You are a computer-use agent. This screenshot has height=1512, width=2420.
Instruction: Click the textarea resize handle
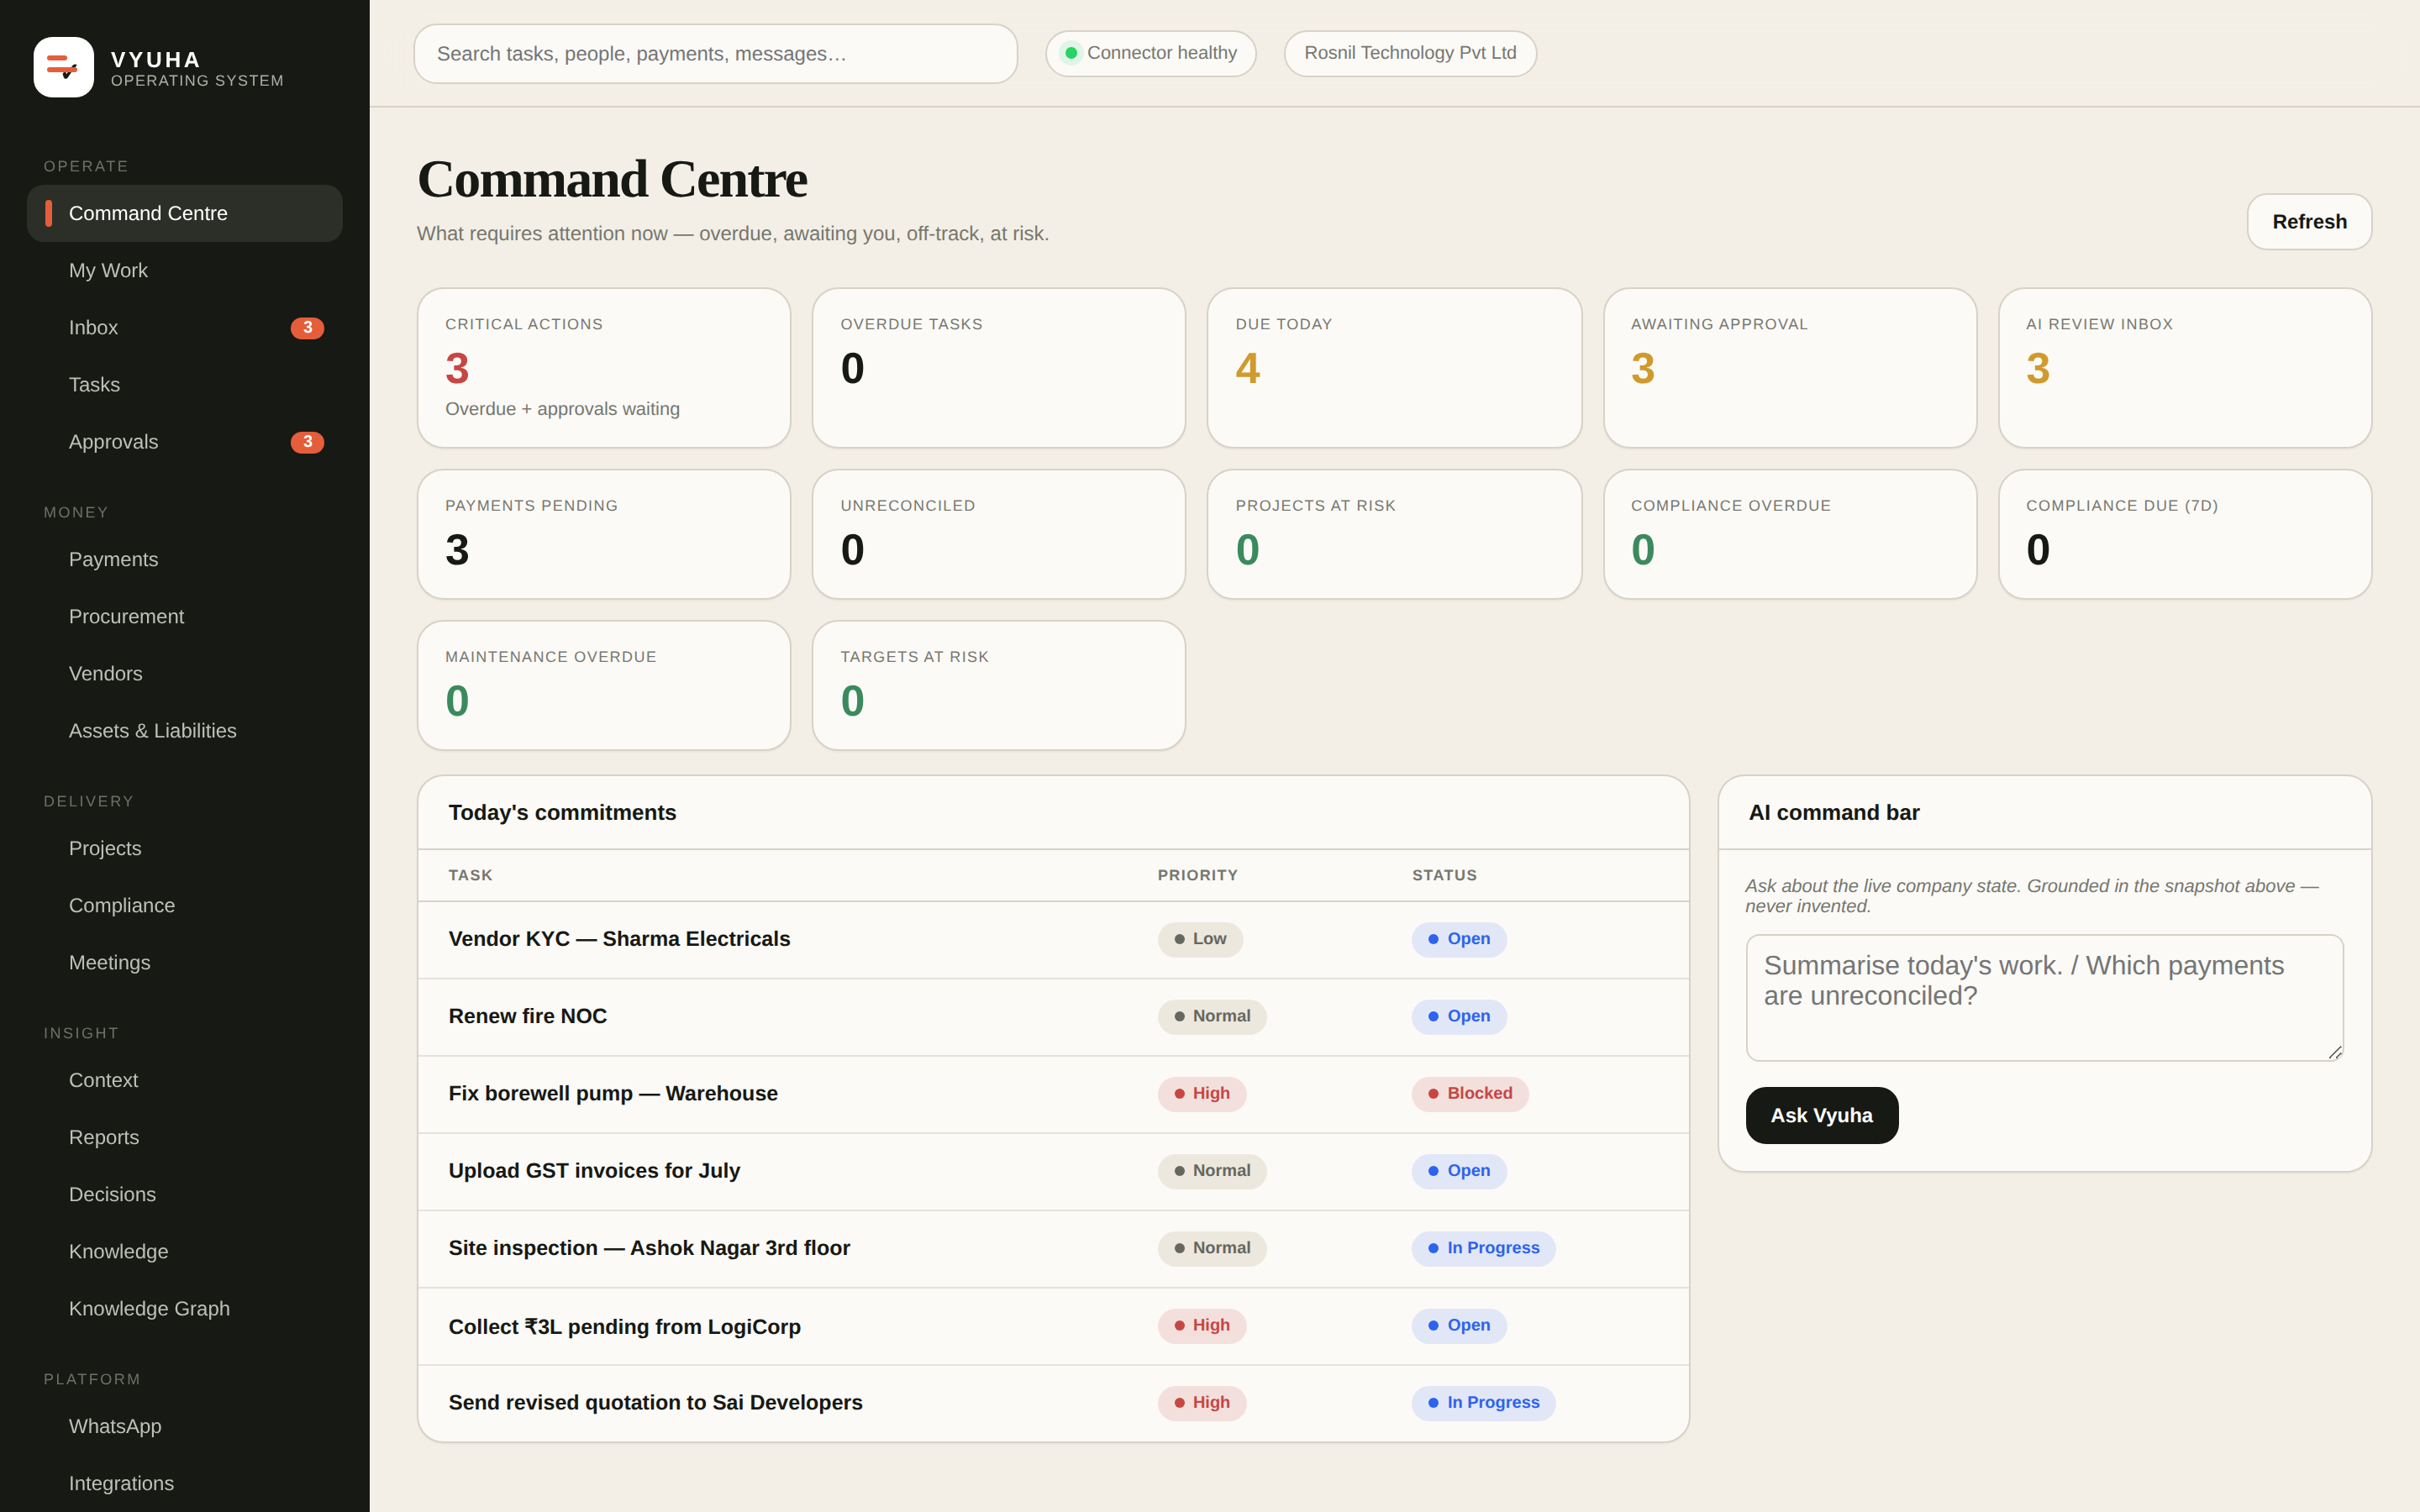pyautogui.click(x=2335, y=1052)
